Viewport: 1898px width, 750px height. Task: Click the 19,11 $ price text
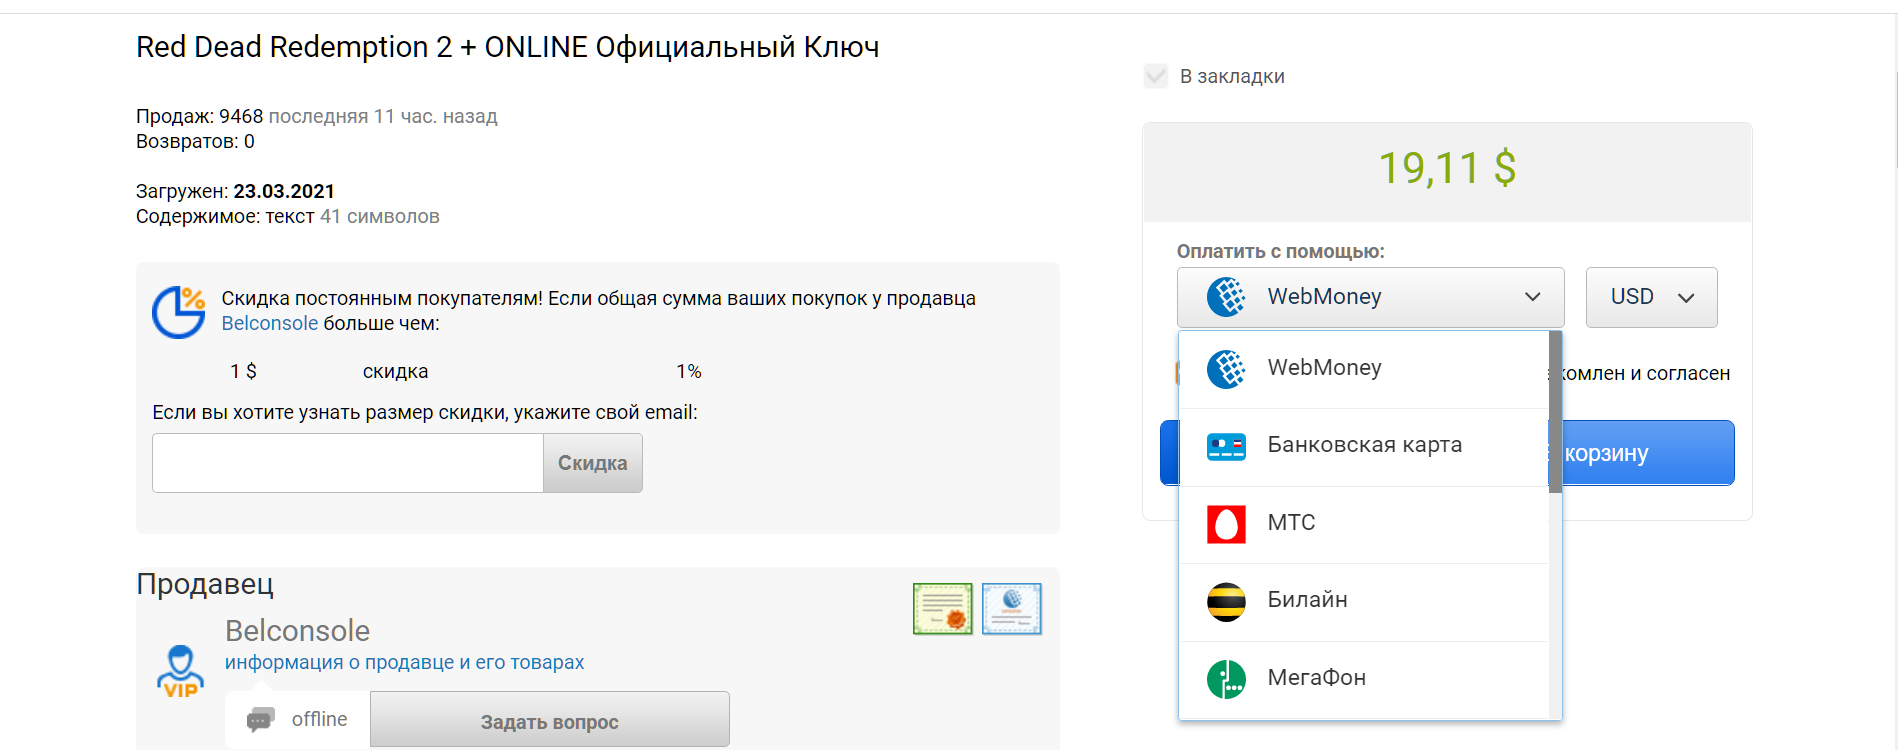1447,168
